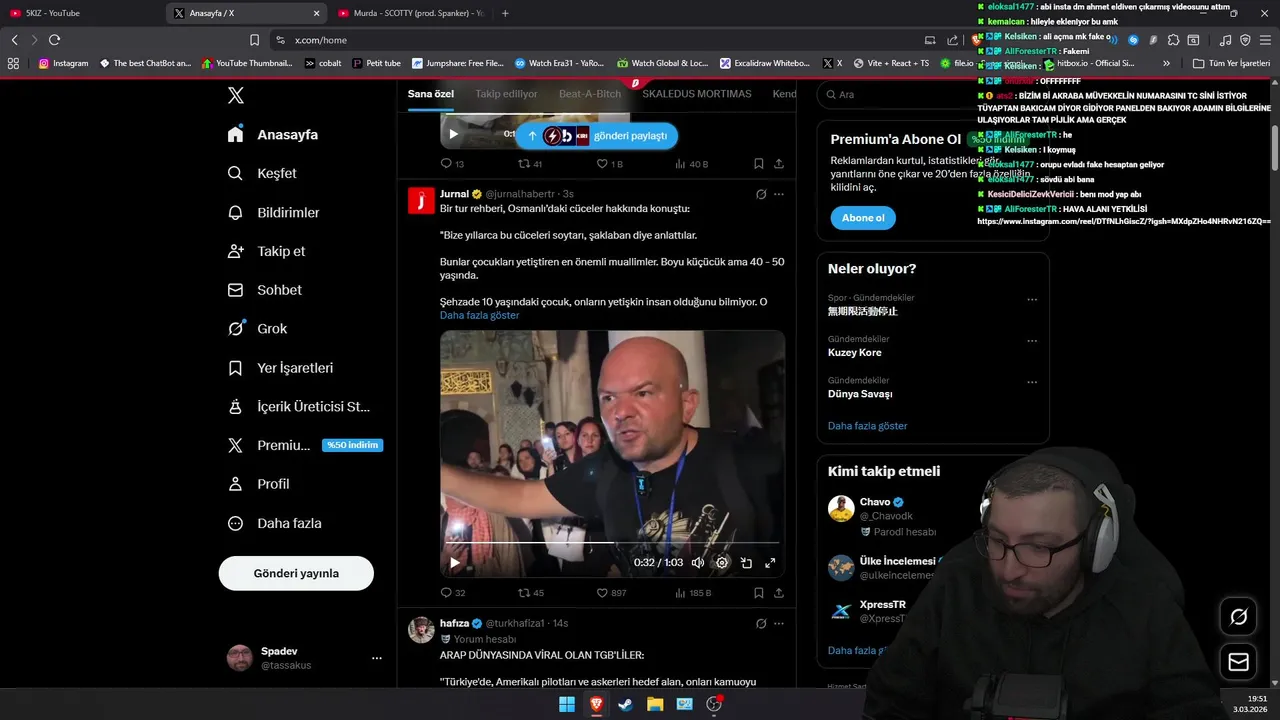
Task: Open floating messages envelope button
Action: click(1238, 662)
